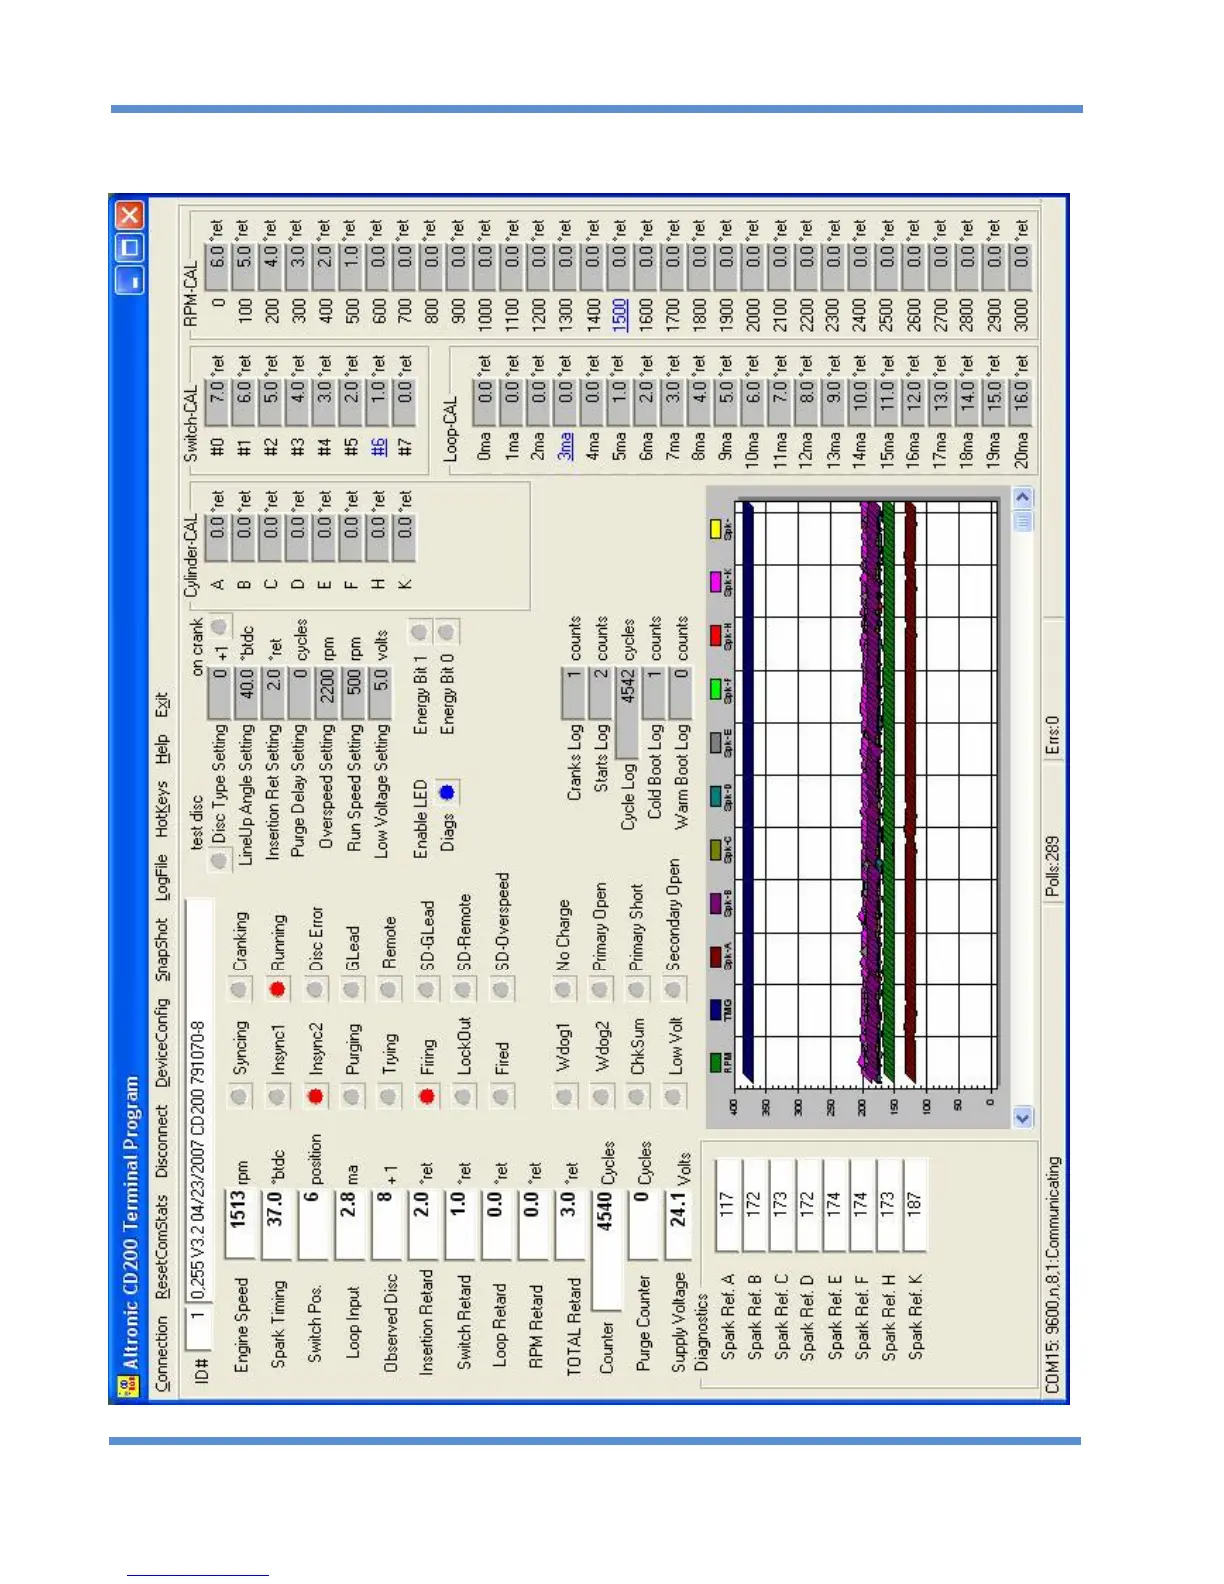Click the Altronic app icon in title bar

click(x=129, y=1386)
